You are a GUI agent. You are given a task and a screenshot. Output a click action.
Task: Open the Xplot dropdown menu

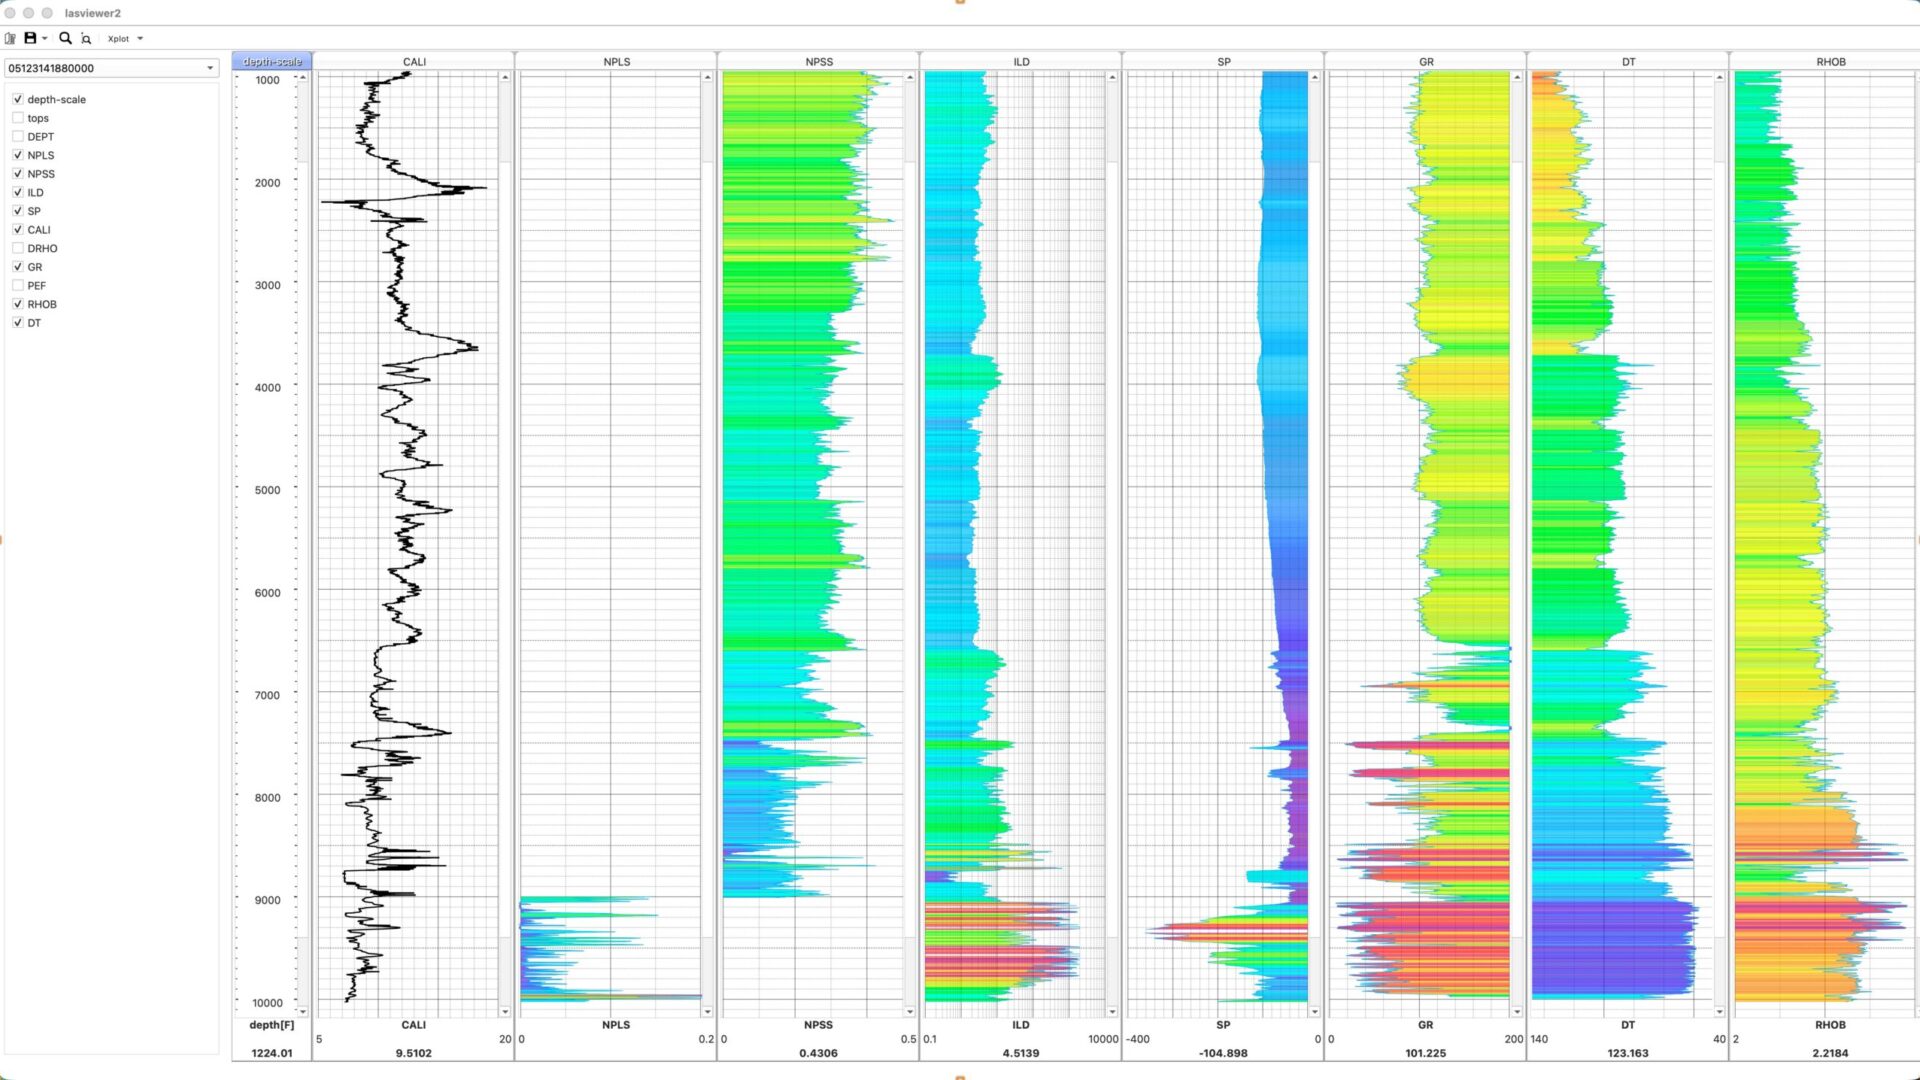125,39
